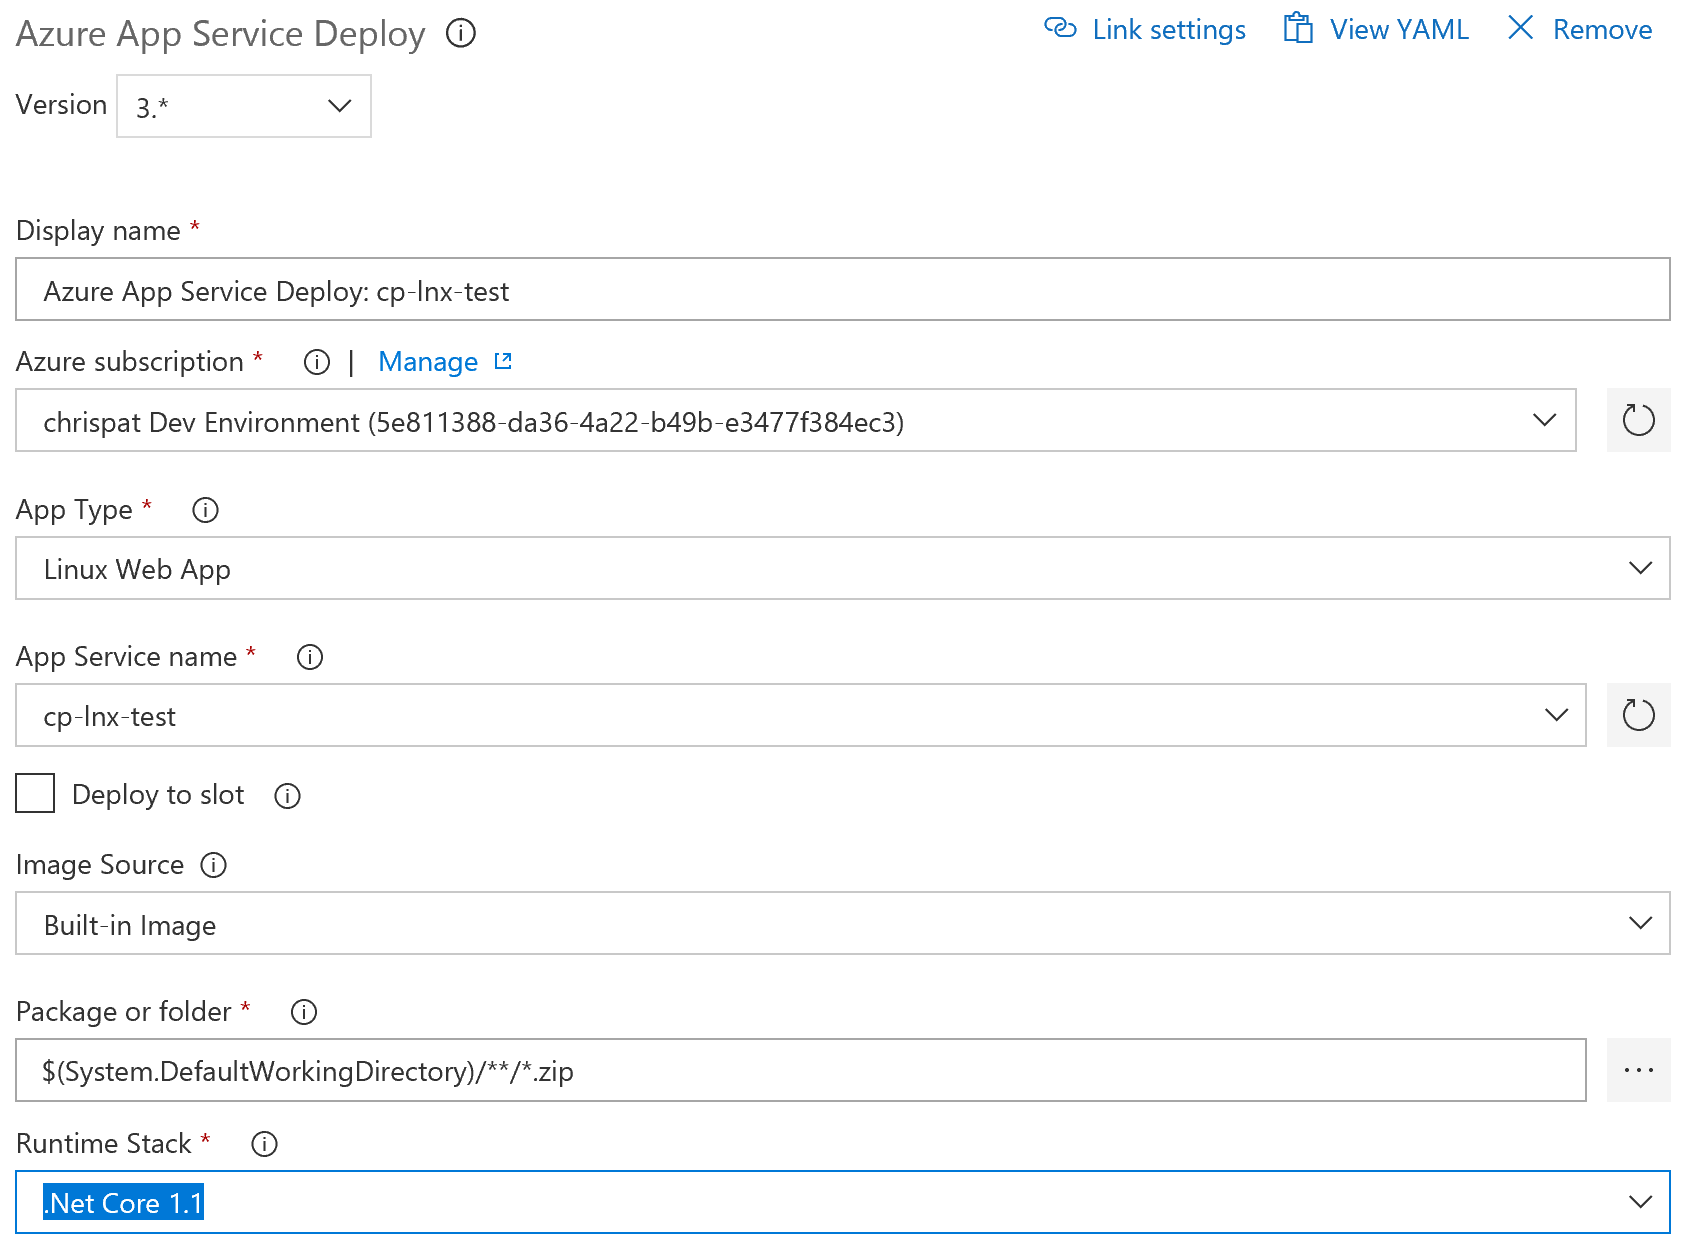Viewport: 1704px width, 1260px height.
Task: Click the Runtime Stack info icon
Action: (x=264, y=1144)
